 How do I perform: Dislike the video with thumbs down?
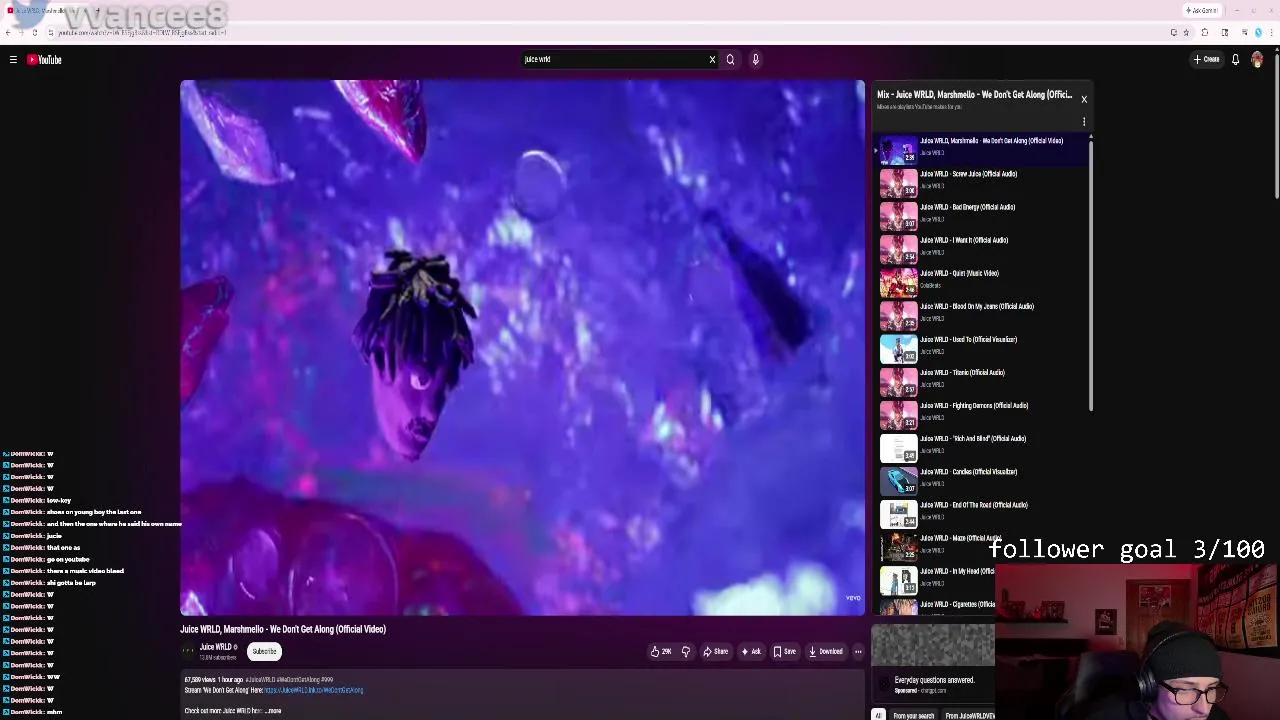coord(685,652)
